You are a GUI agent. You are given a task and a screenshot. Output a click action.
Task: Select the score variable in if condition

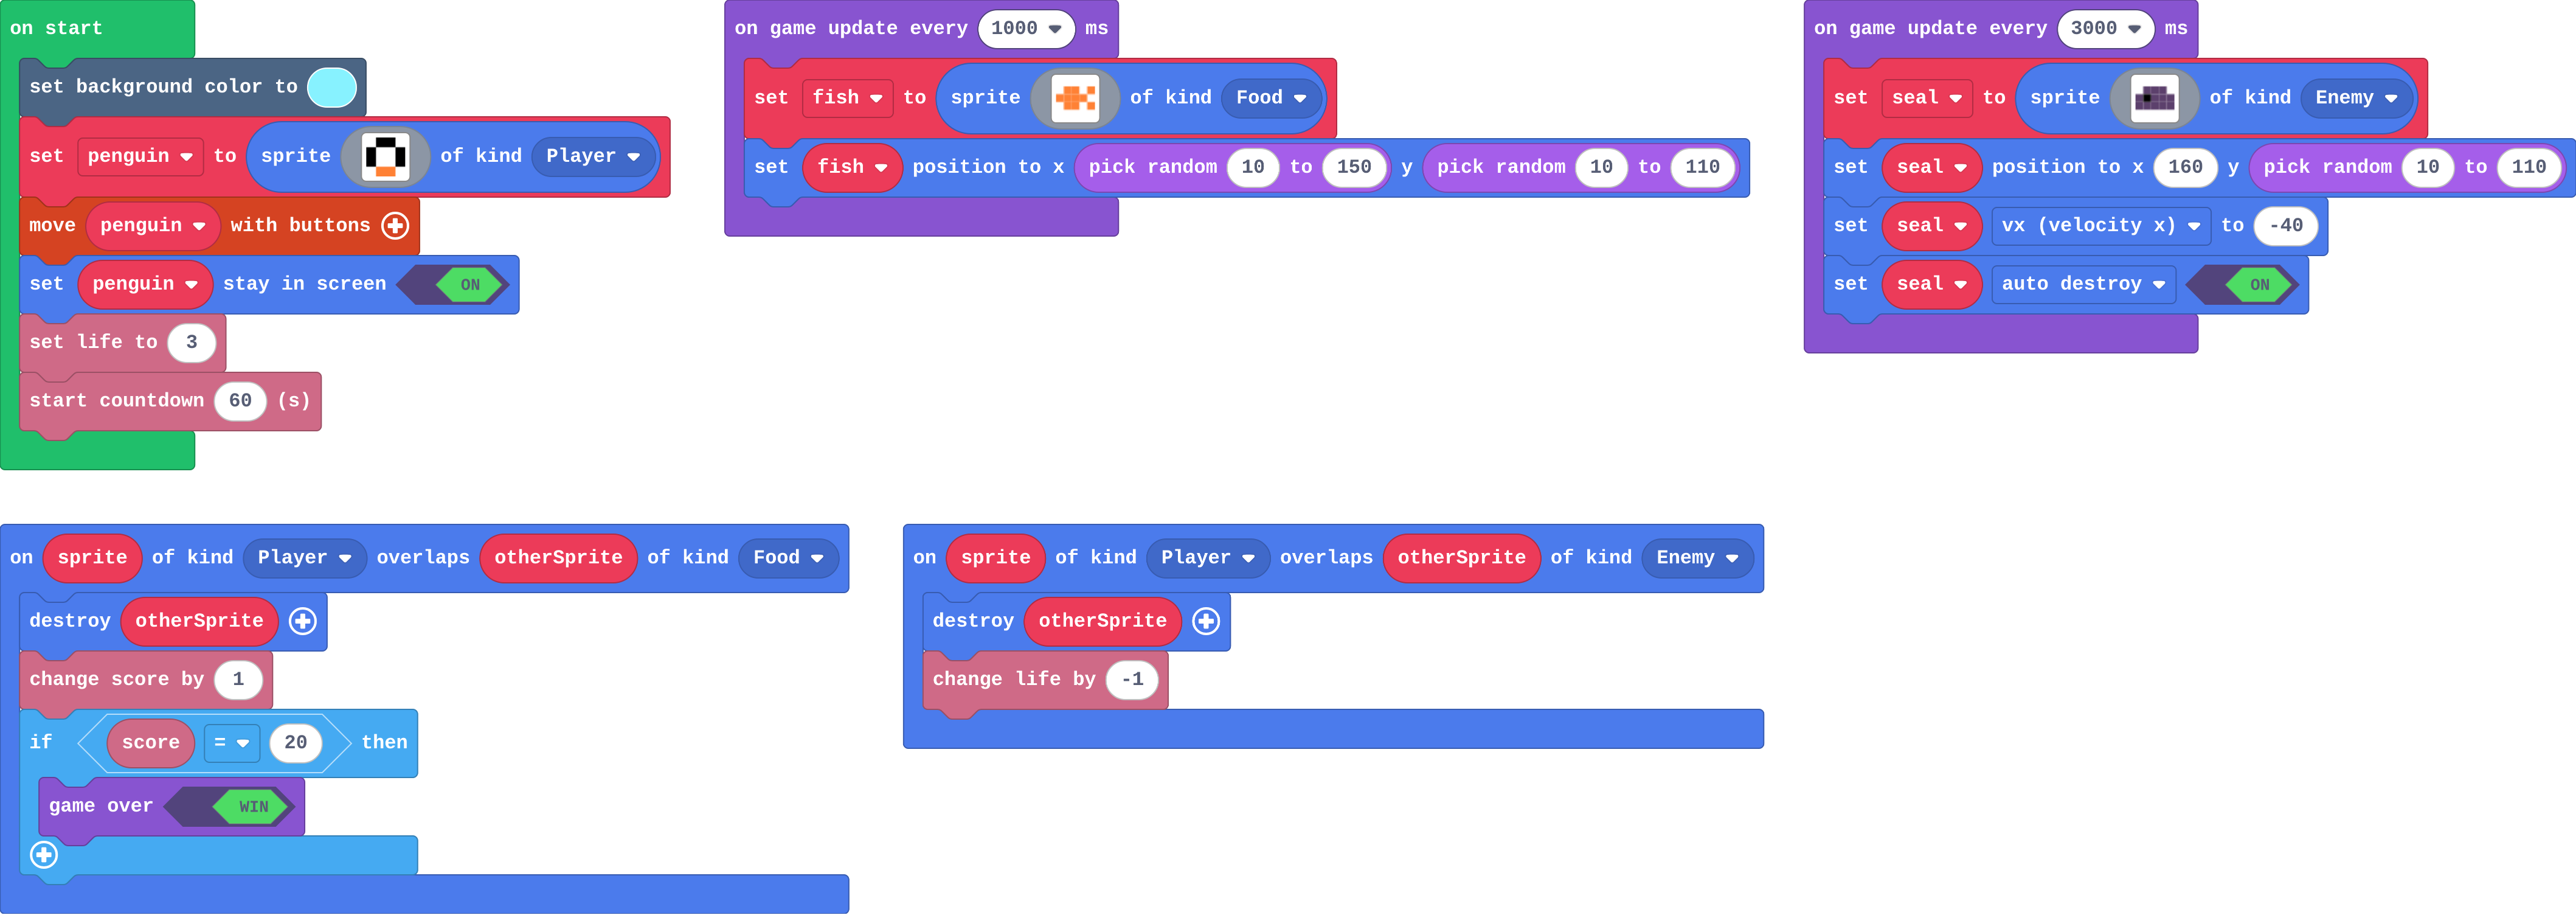[151, 743]
